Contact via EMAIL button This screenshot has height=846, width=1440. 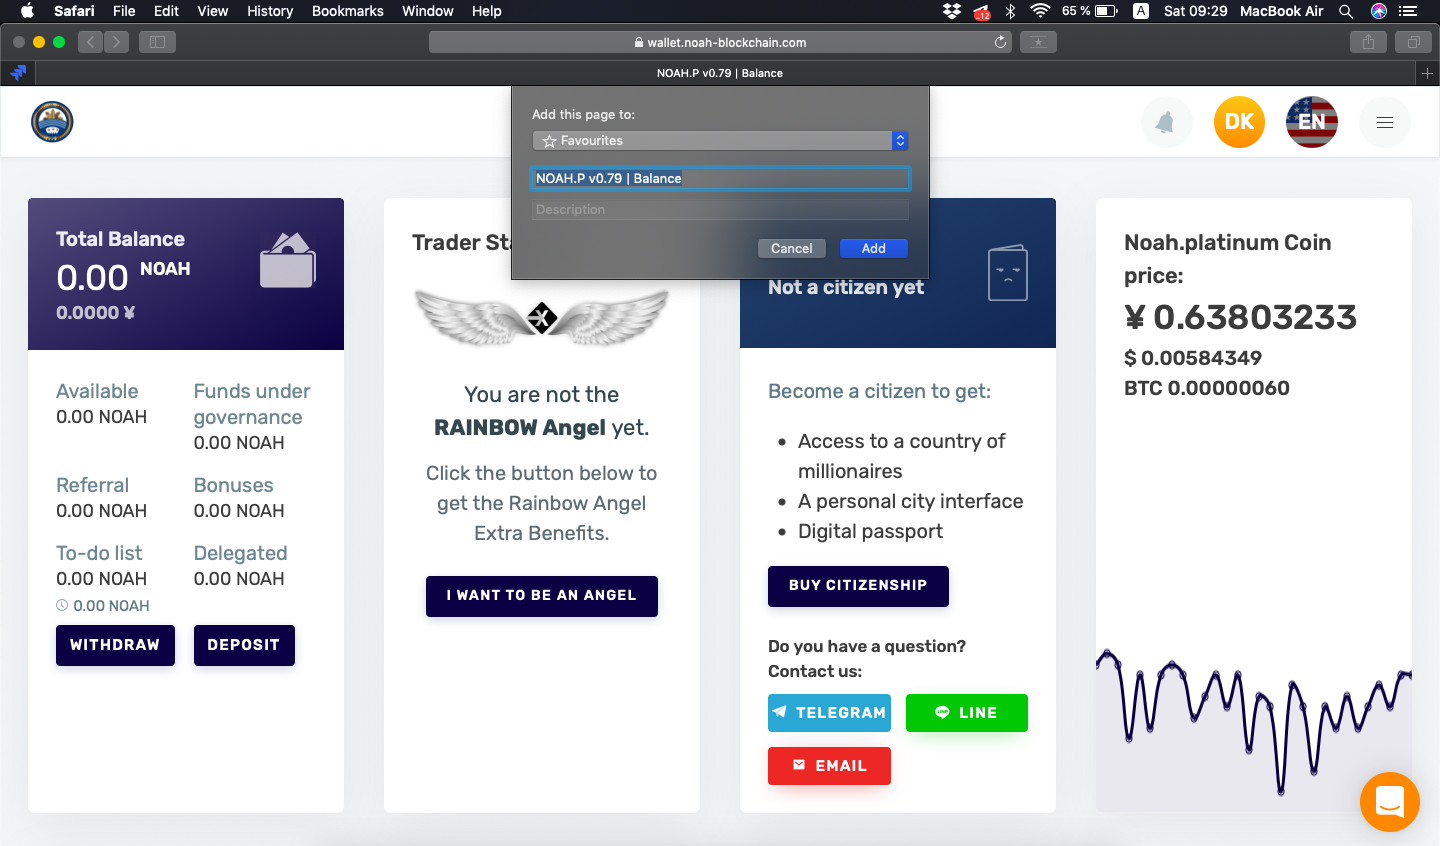coord(829,766)
